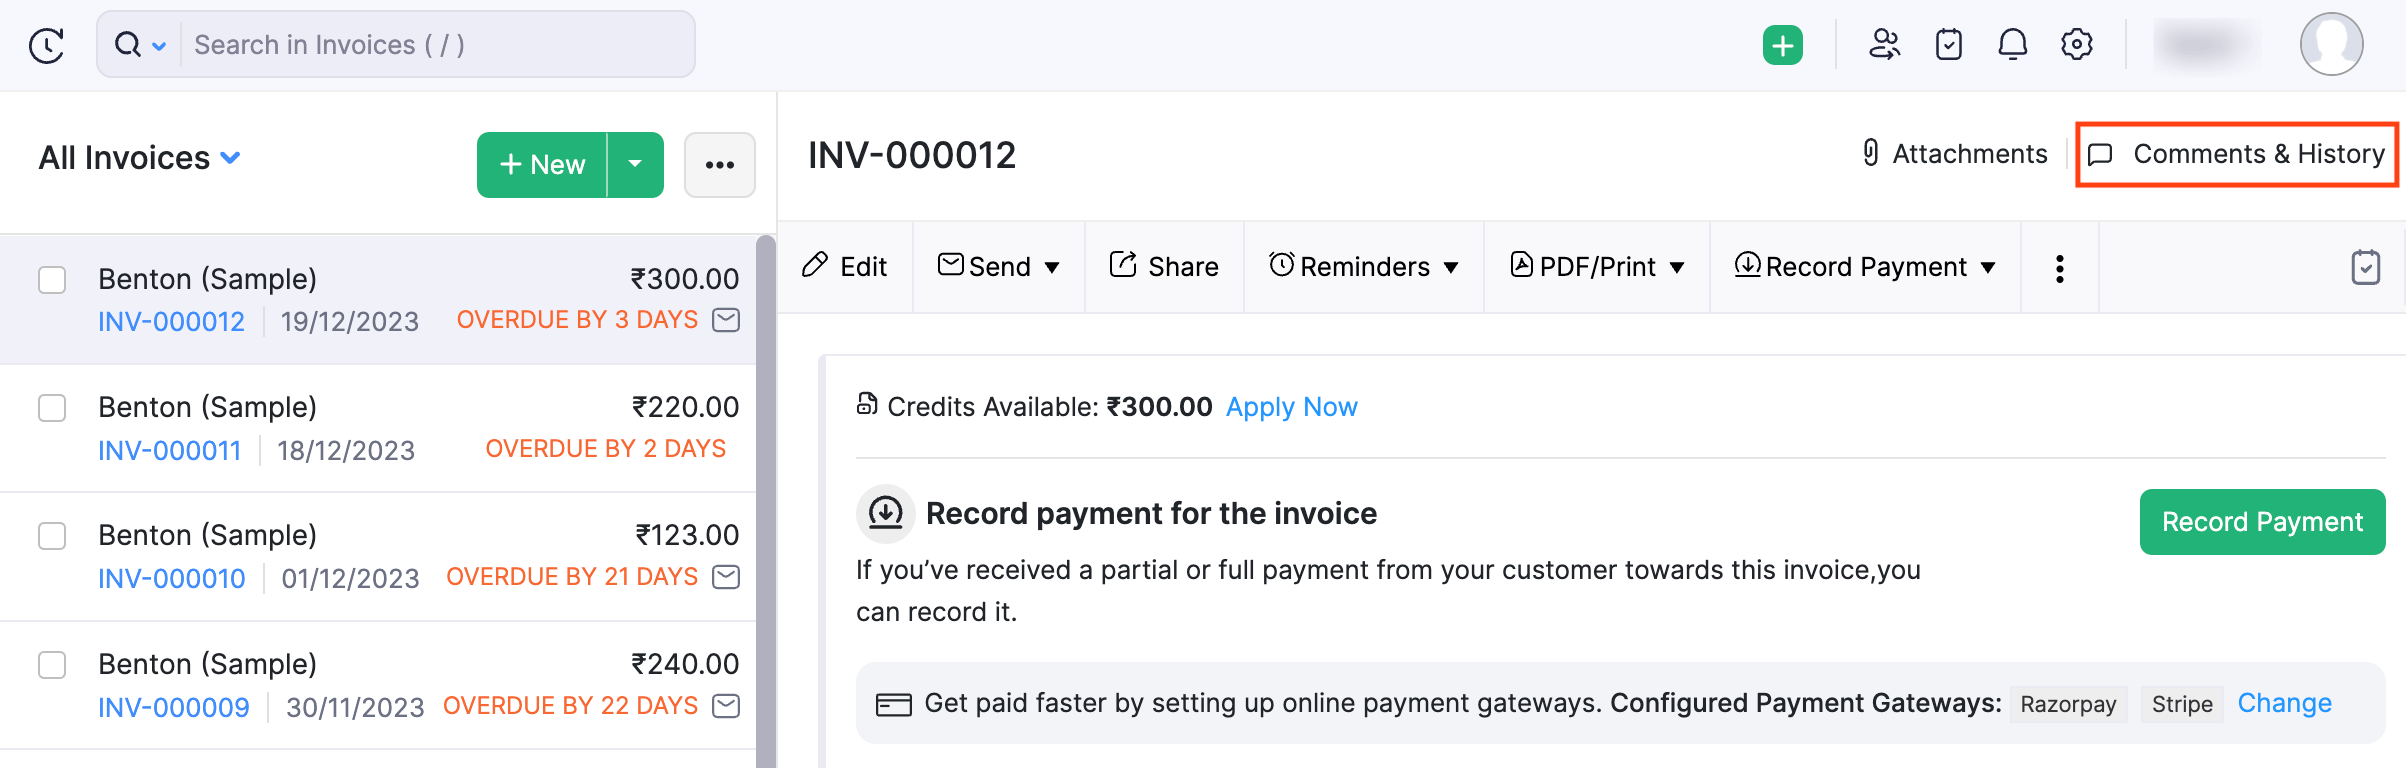Image resolution: width=2406 pixels, height=768 pixels.
Task: Click the user profile avatar
Action: click(2331, 45)
